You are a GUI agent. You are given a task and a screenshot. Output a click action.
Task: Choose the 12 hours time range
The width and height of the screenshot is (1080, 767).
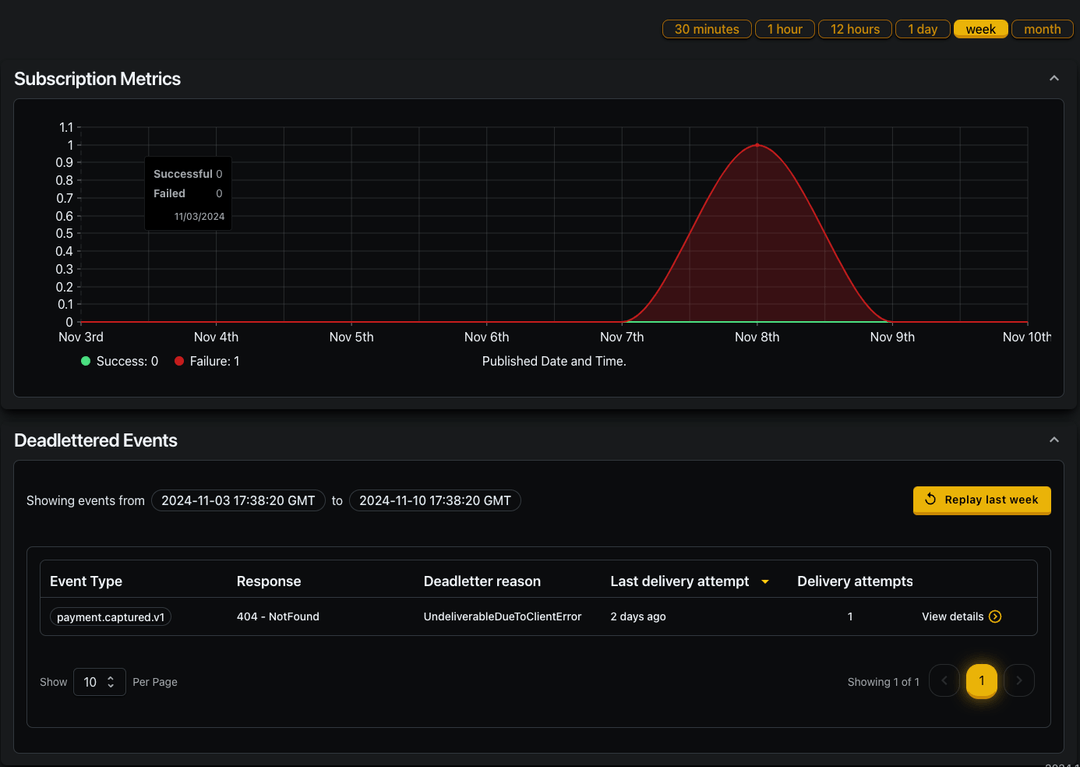(x=855, y=29)
